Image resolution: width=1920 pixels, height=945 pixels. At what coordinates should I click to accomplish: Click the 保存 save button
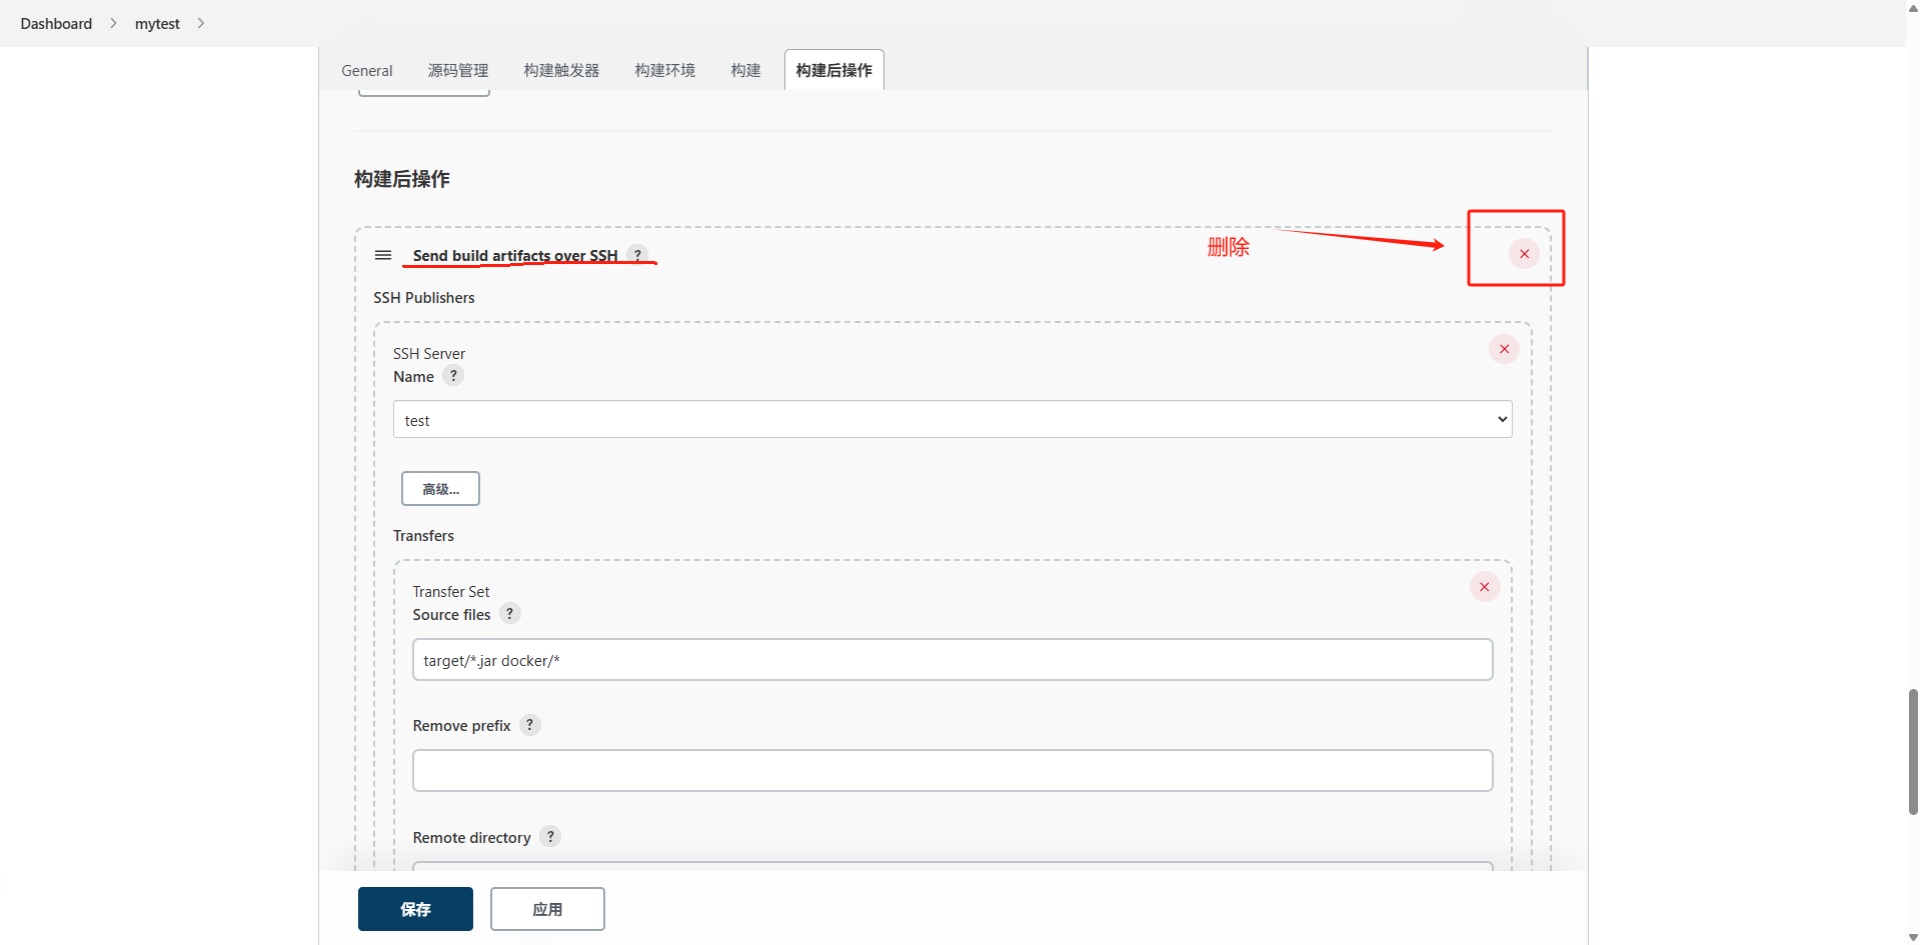click(415, 909)
